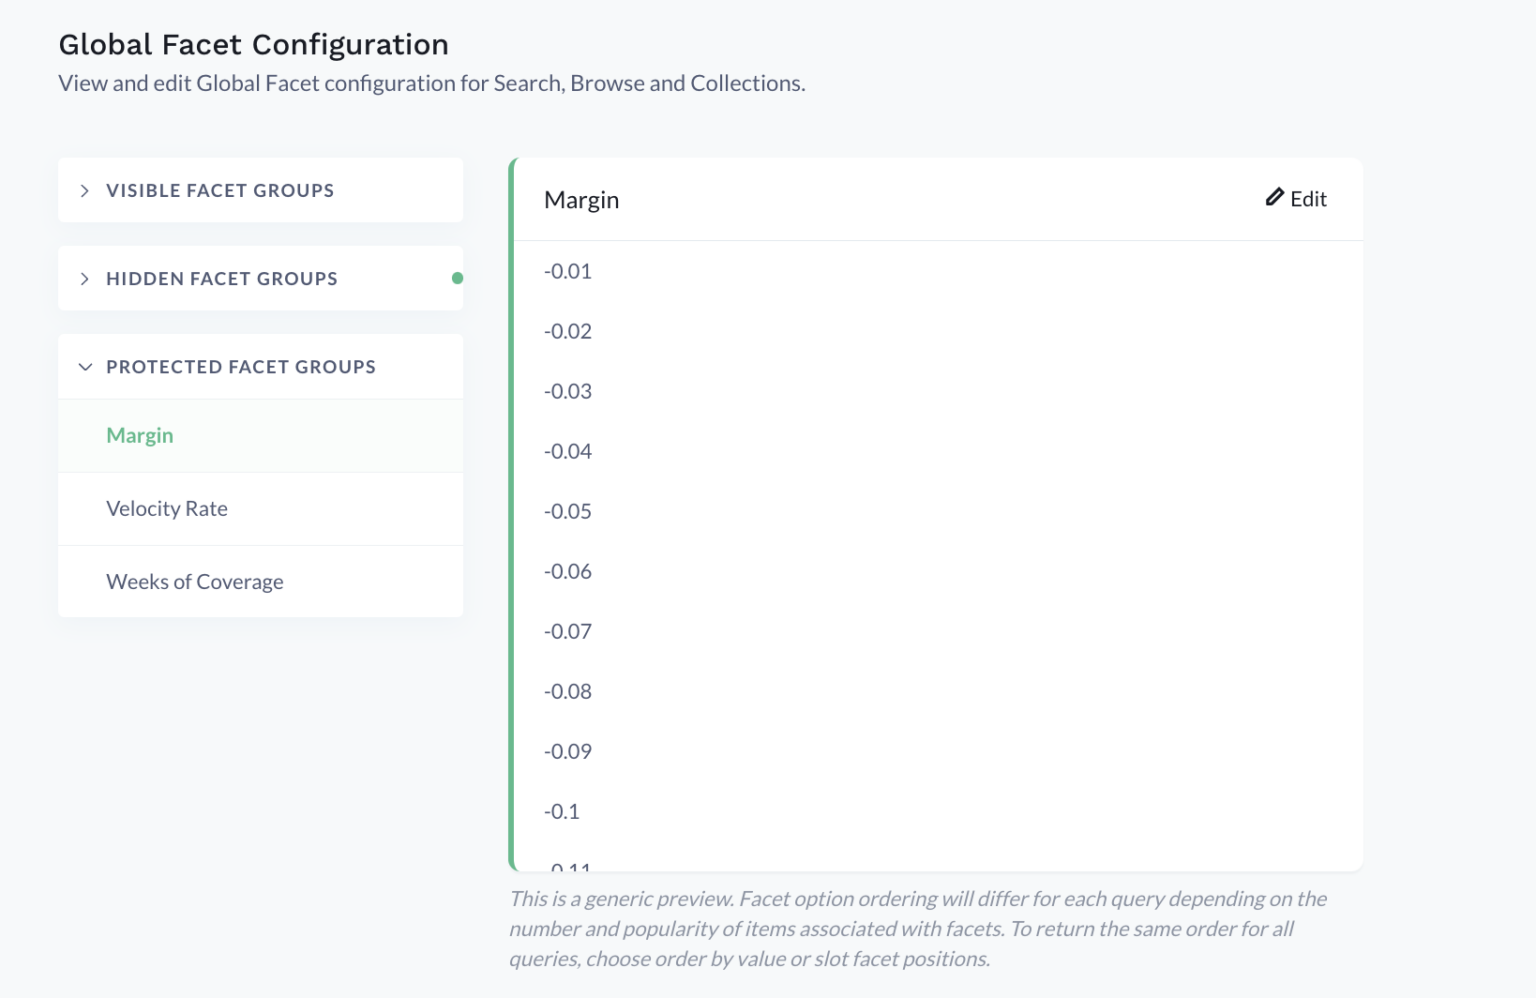This screenshot has width=1536, height=998.
Task: Select the Velocity Rate facet group
Action: (x=167, y=508)
